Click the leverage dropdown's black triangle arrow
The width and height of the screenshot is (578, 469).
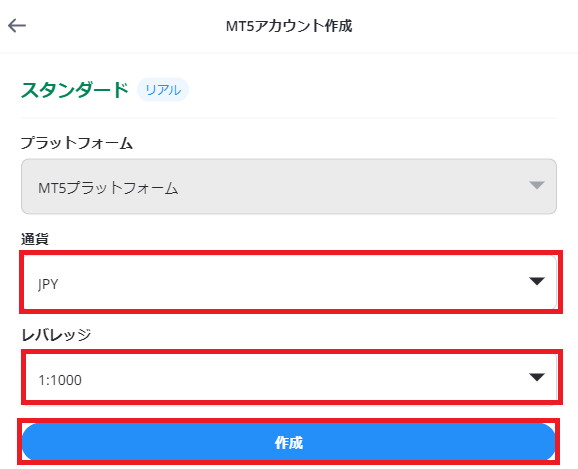point(537,377)
